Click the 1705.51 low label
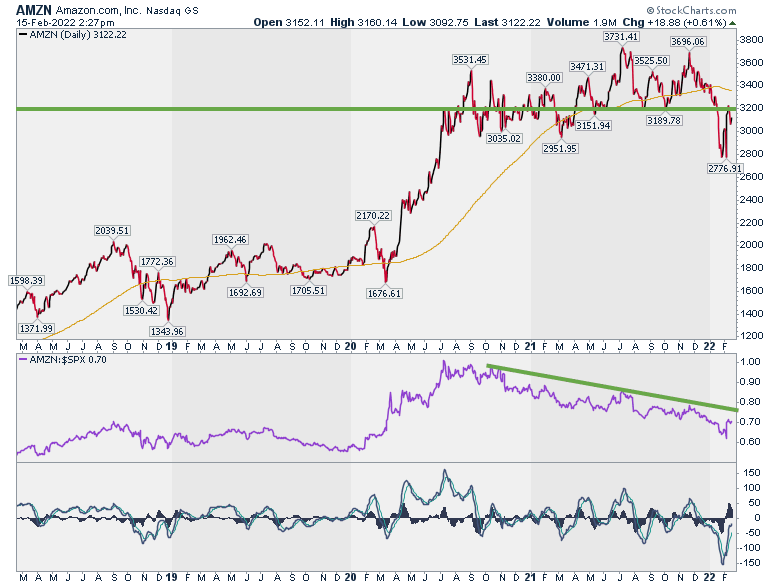 [308, 290]
